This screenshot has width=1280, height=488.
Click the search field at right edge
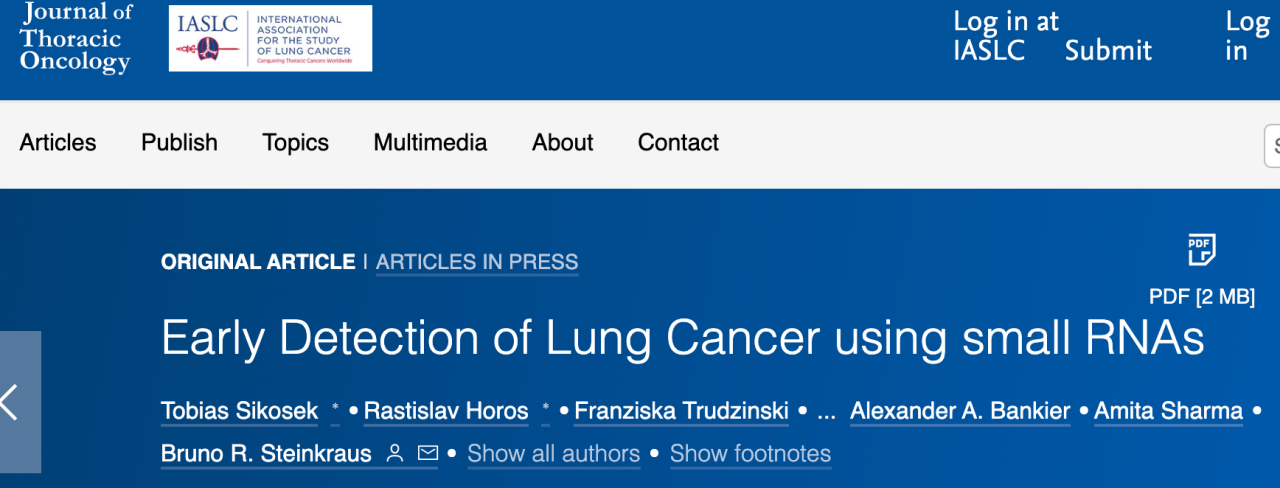pyautogui.click(x=1272, y=145)
